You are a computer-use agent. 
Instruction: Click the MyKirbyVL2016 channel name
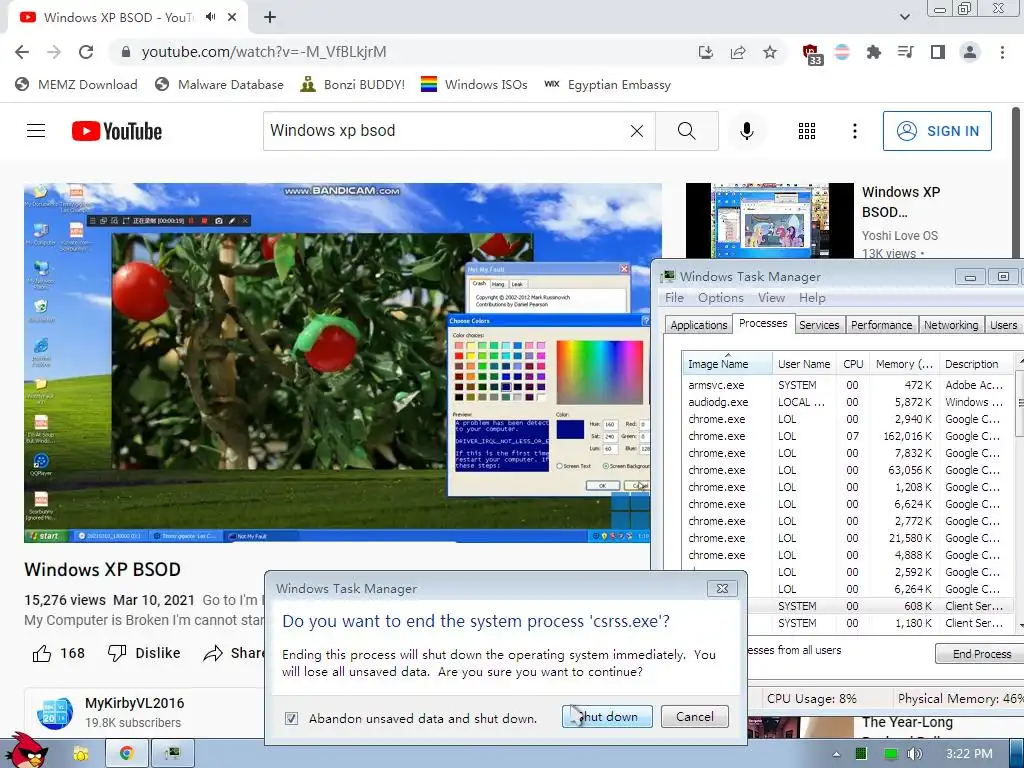pos(135,703)
